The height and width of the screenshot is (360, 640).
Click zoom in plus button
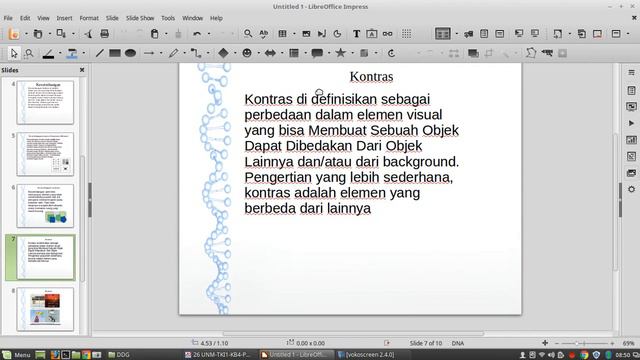point(612,343)
